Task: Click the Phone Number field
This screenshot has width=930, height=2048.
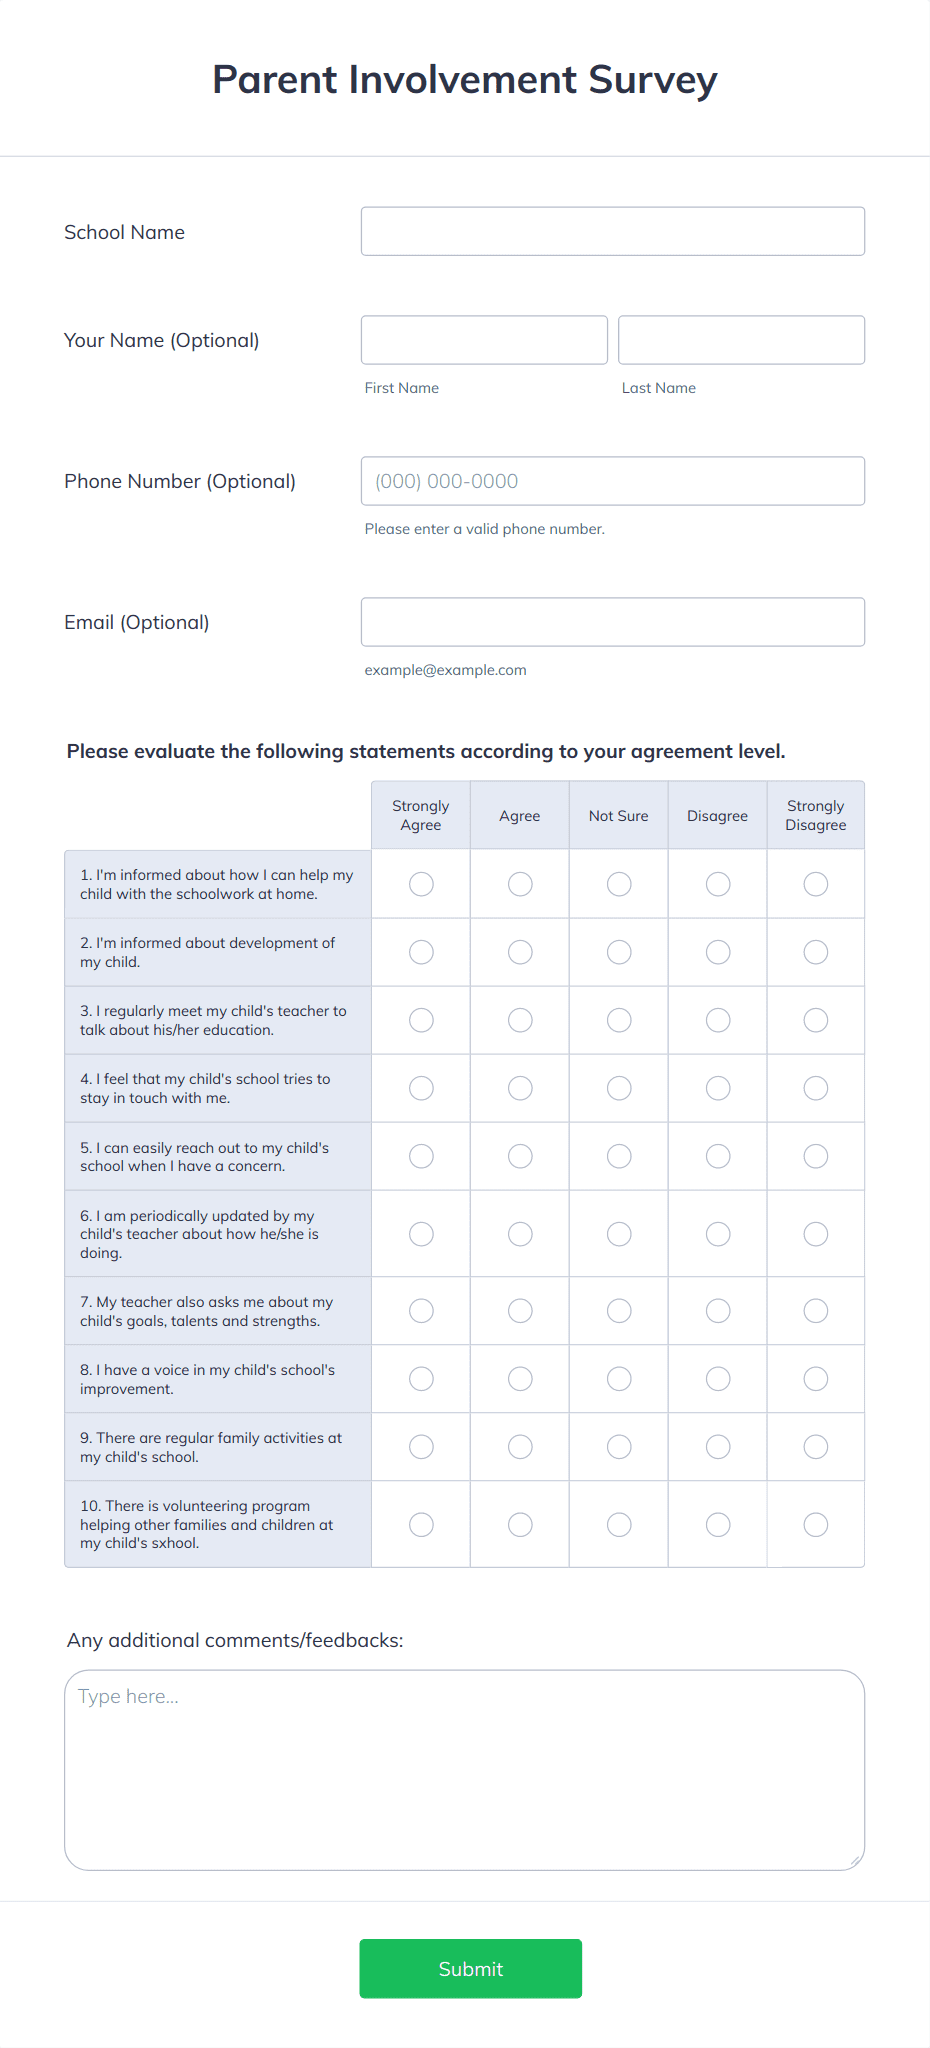Action: 612,481
